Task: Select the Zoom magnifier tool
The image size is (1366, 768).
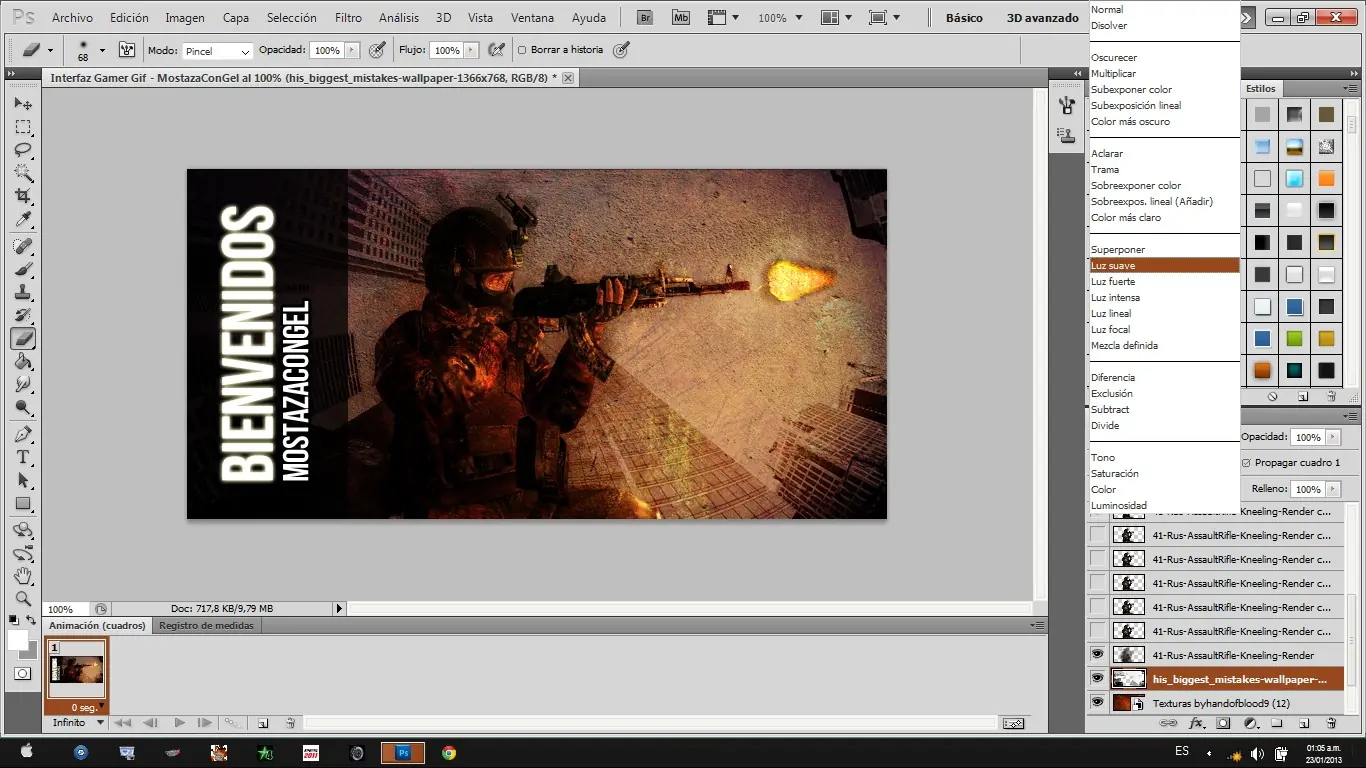Action: pyautogui.click(x=23, y=599)
